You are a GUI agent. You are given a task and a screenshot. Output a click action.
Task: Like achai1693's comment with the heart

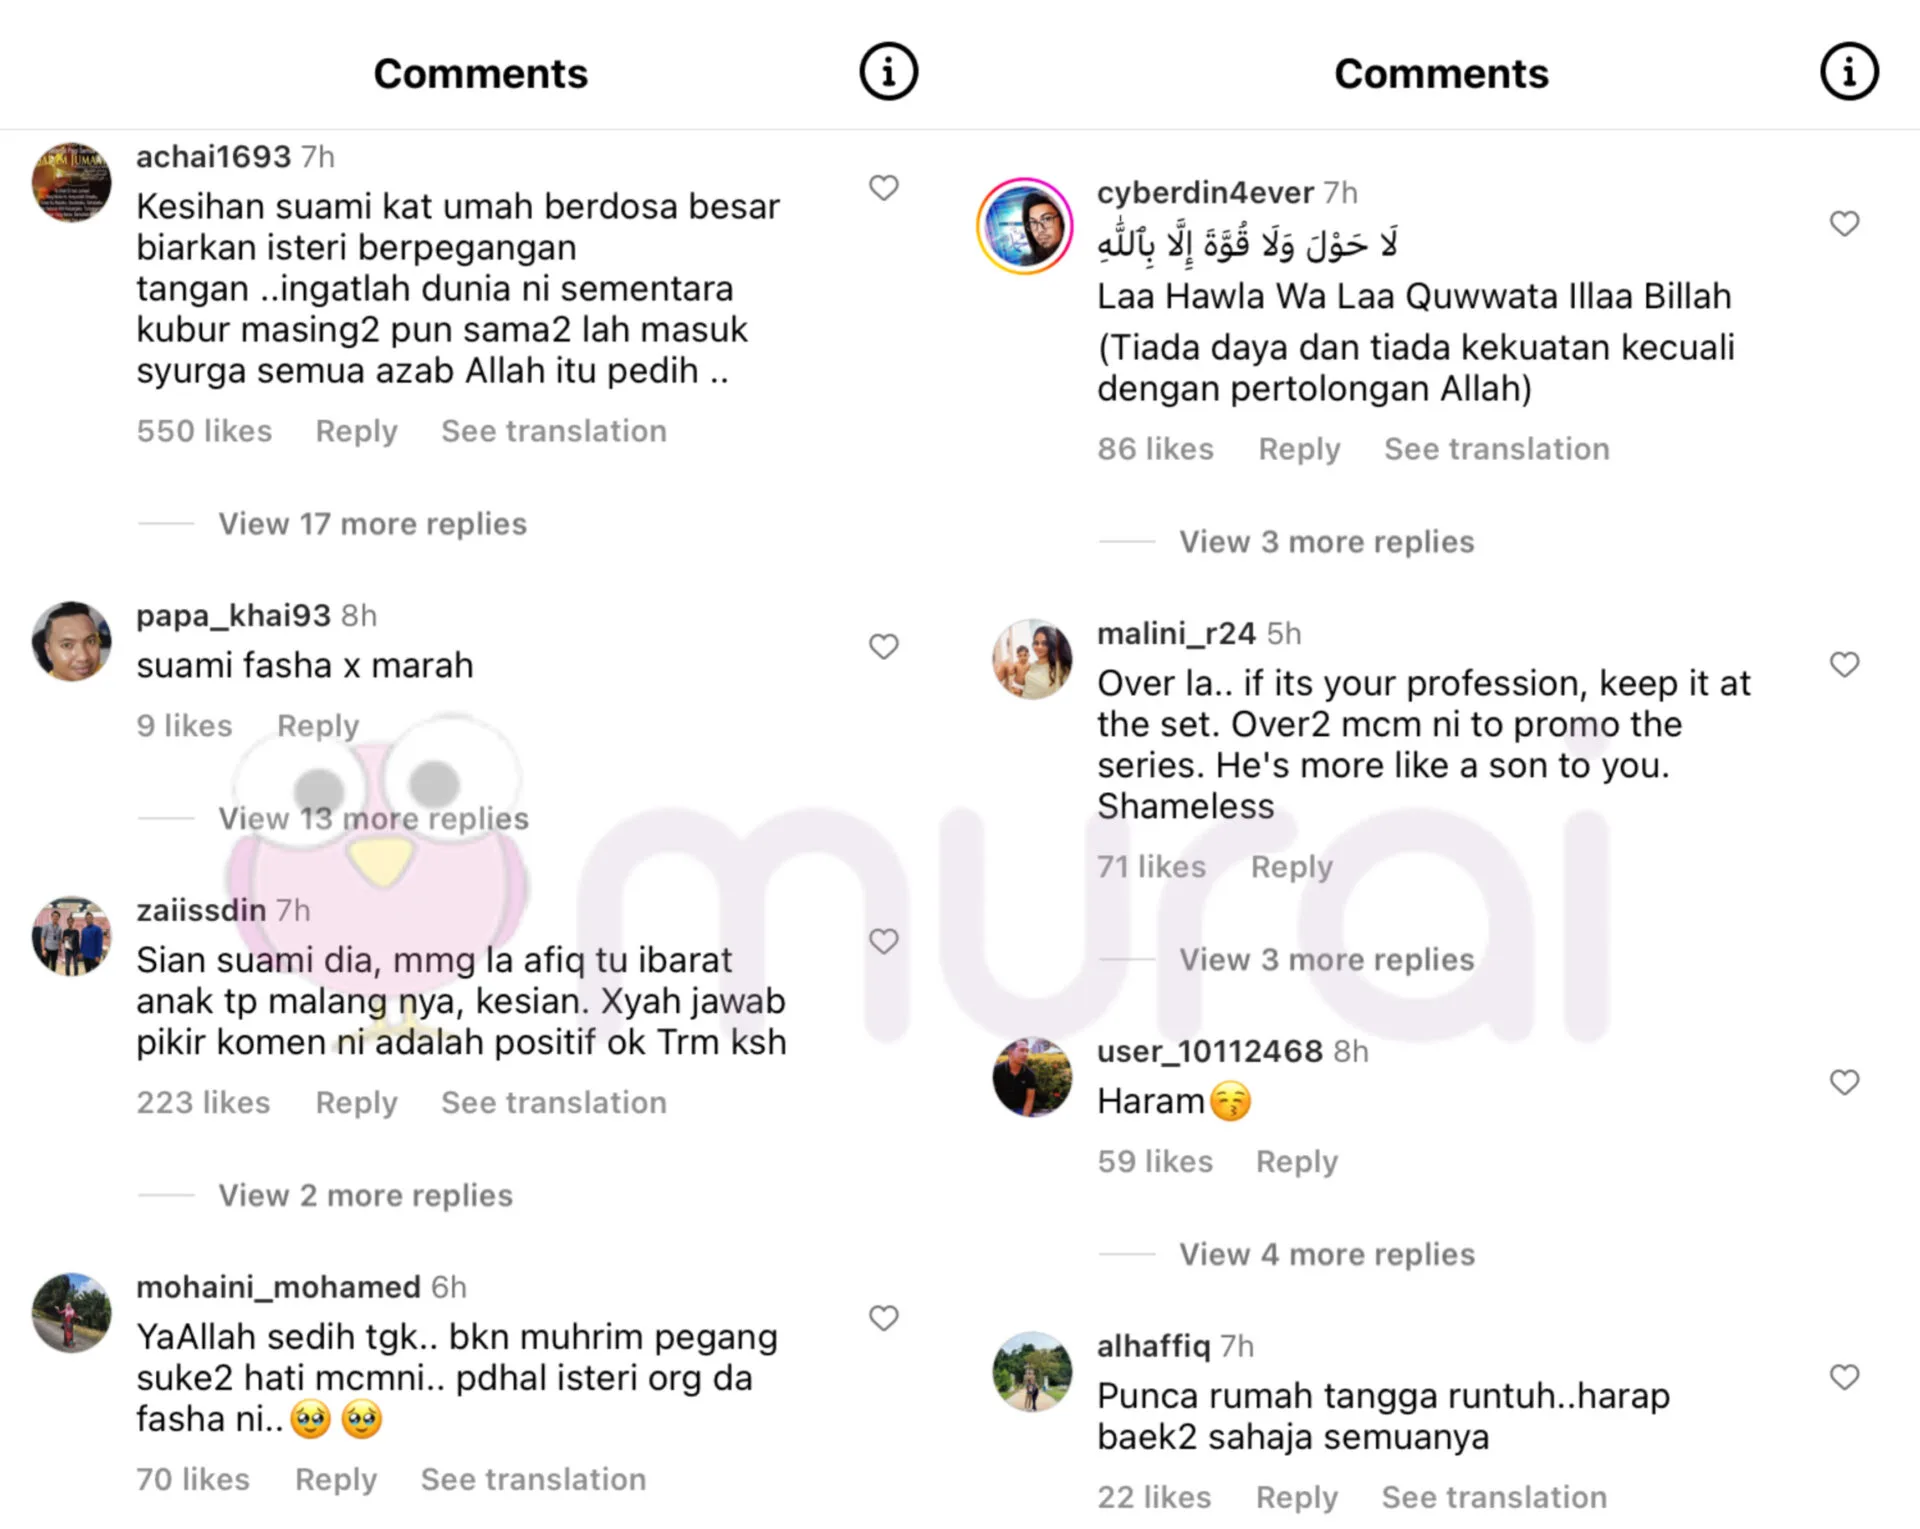coord(883,187)
